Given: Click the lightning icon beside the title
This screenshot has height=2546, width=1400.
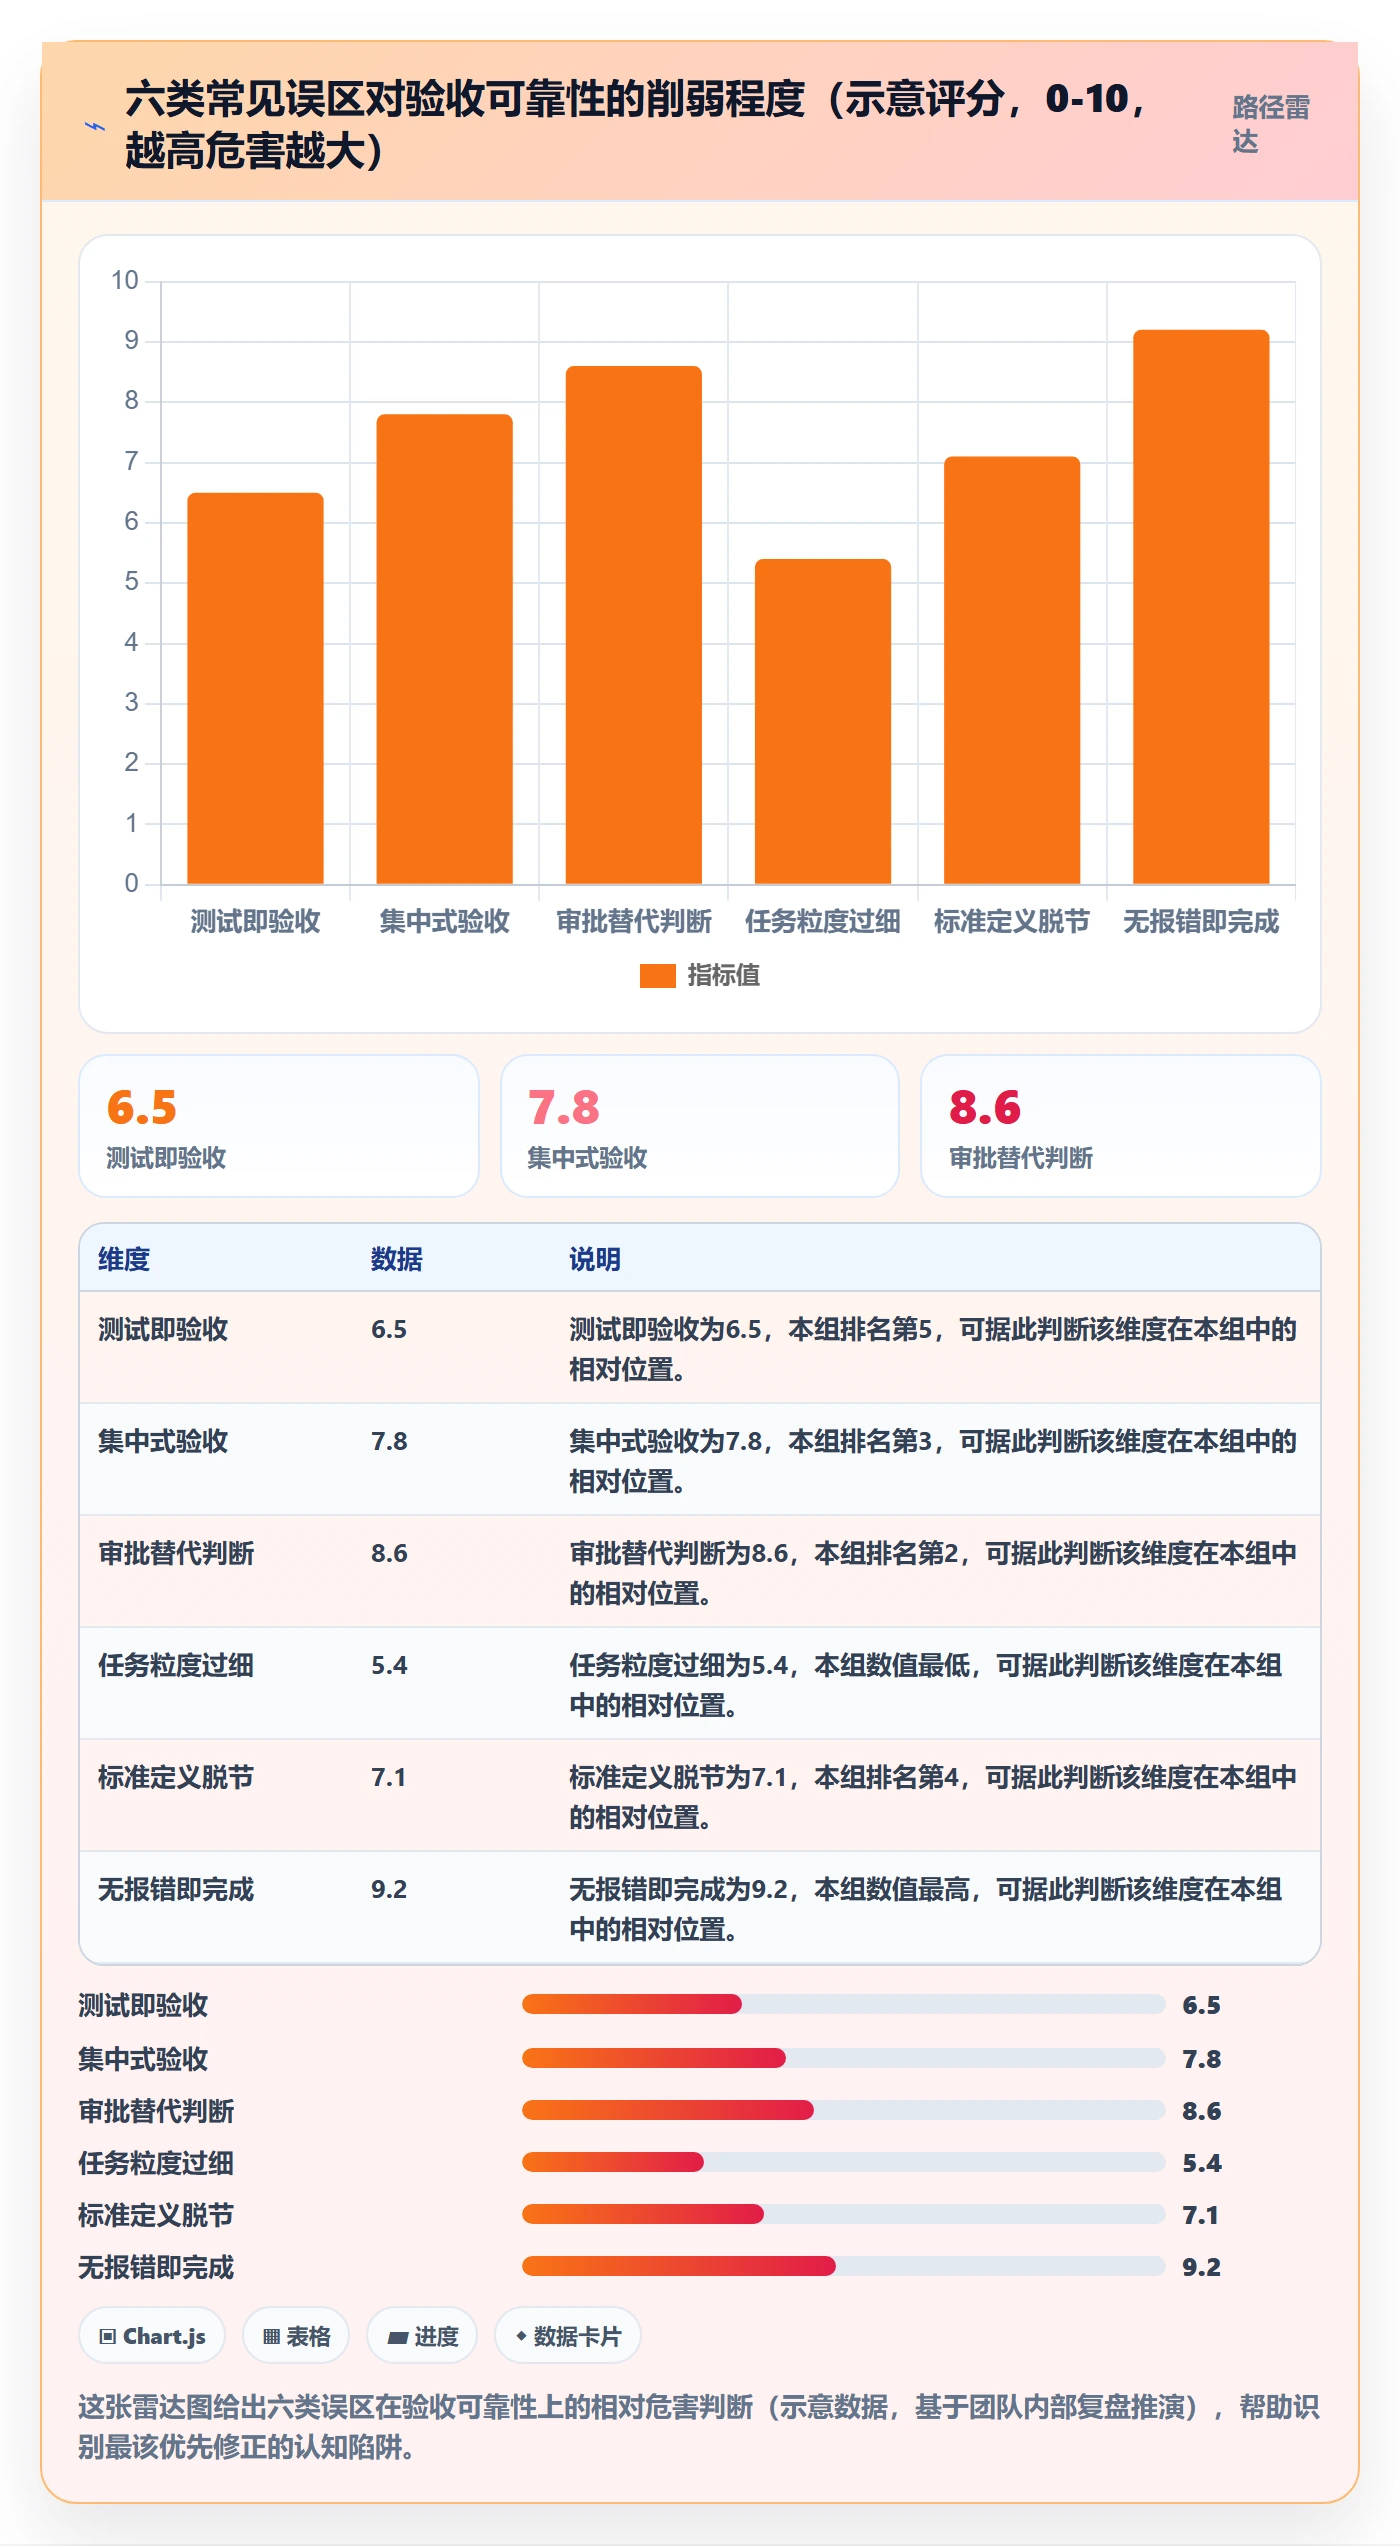Looking at the screenshot, I should pyautogui.click(x=94, y=127).
